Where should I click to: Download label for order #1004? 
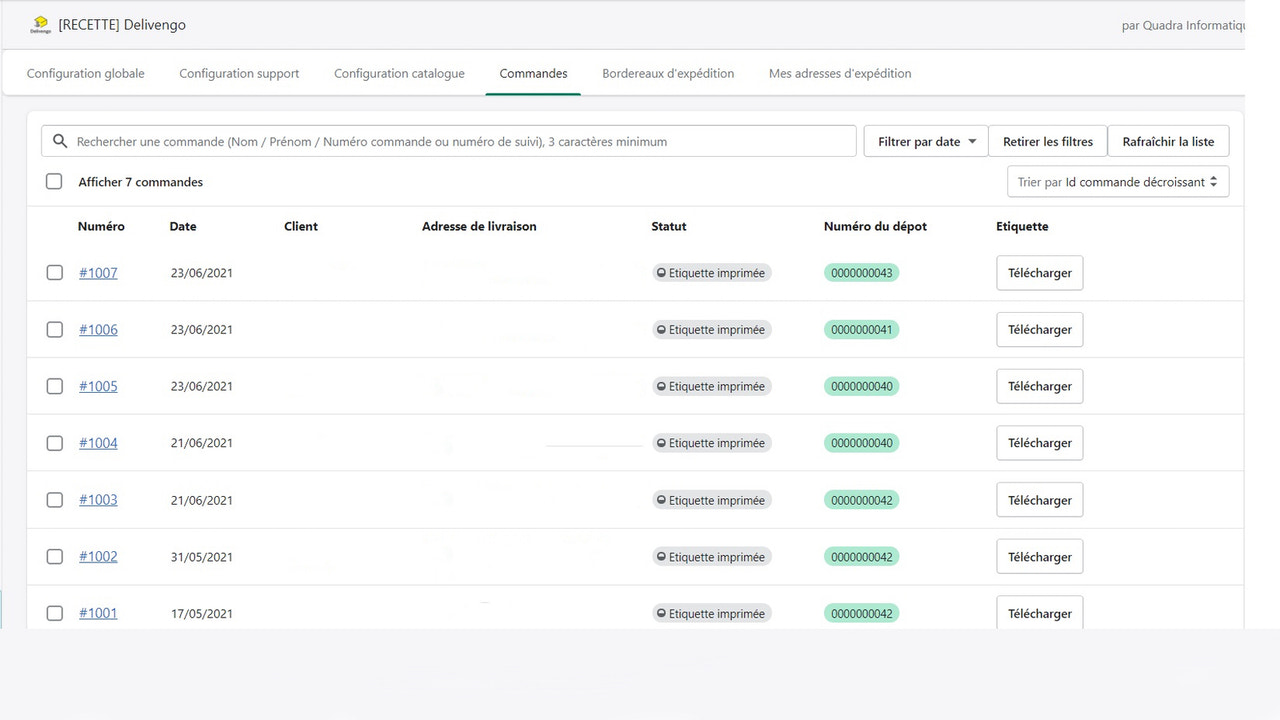coord(1040,443)
